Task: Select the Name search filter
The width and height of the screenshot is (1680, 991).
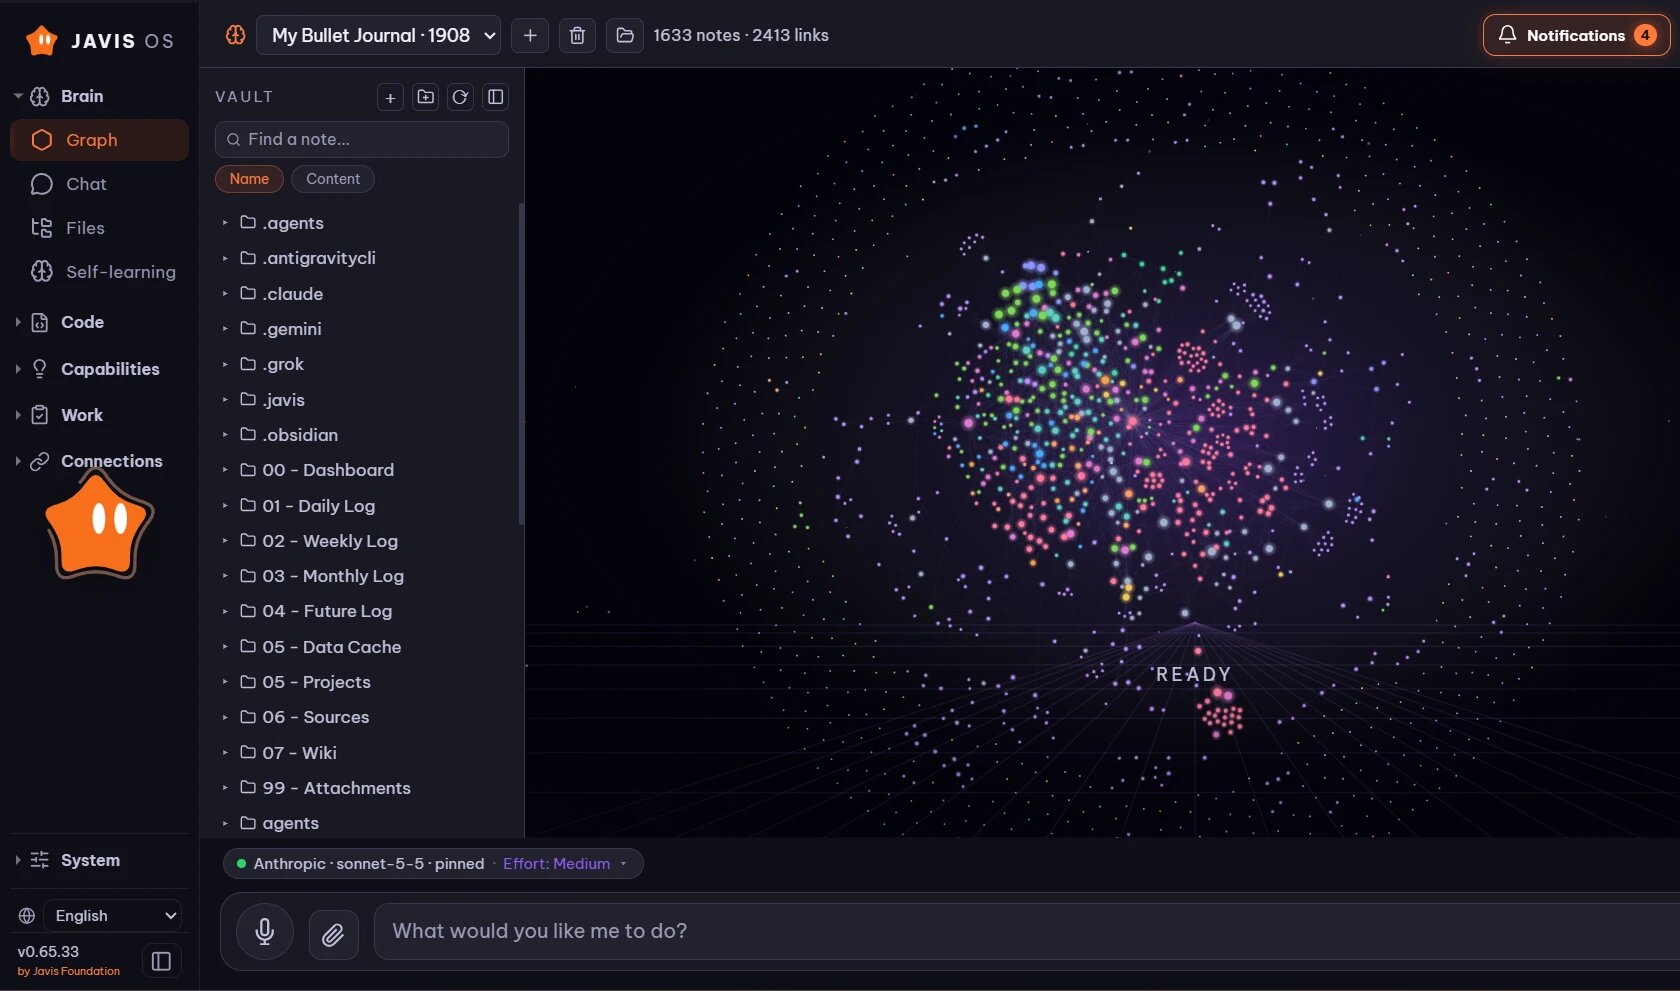Action: (249, 179)
